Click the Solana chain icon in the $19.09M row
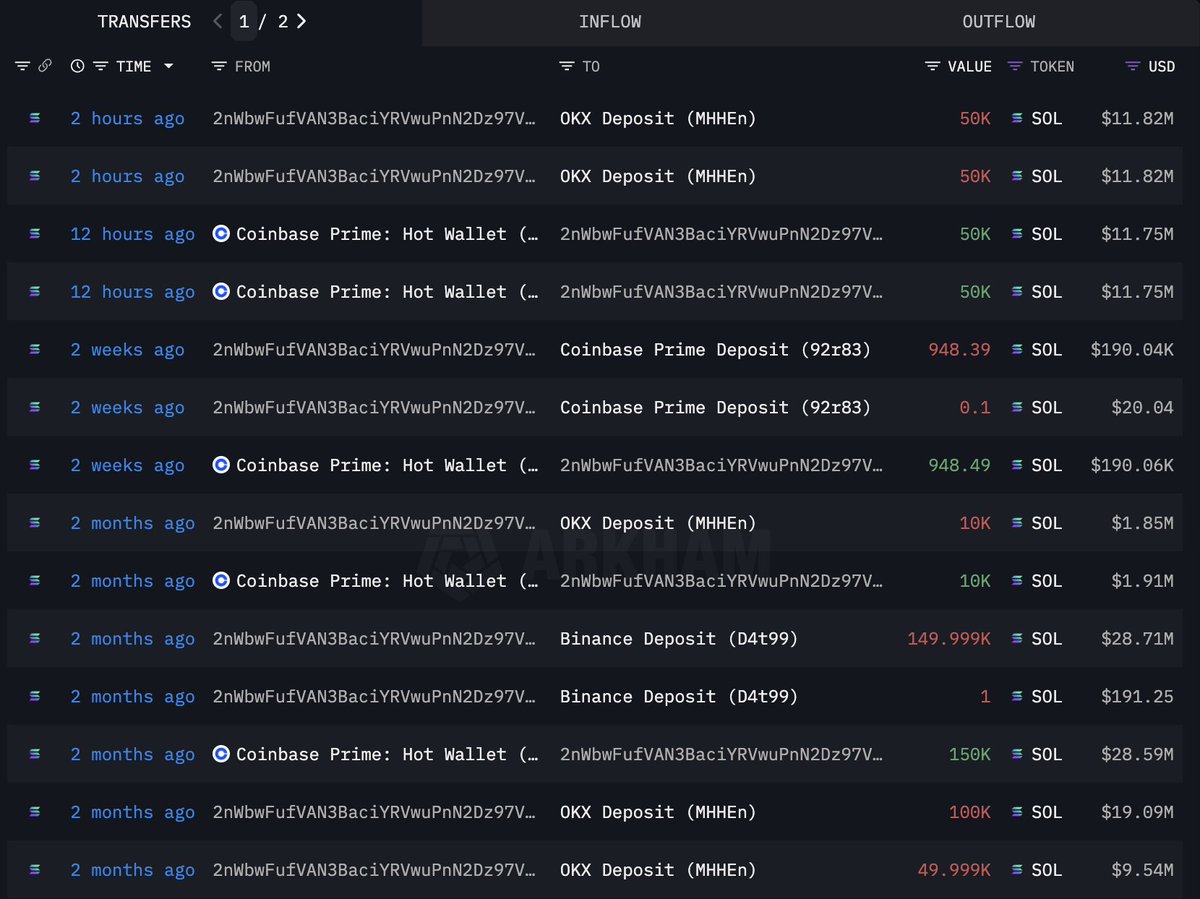The height and width of the screenshot is (899, 1200). [36, 813]
